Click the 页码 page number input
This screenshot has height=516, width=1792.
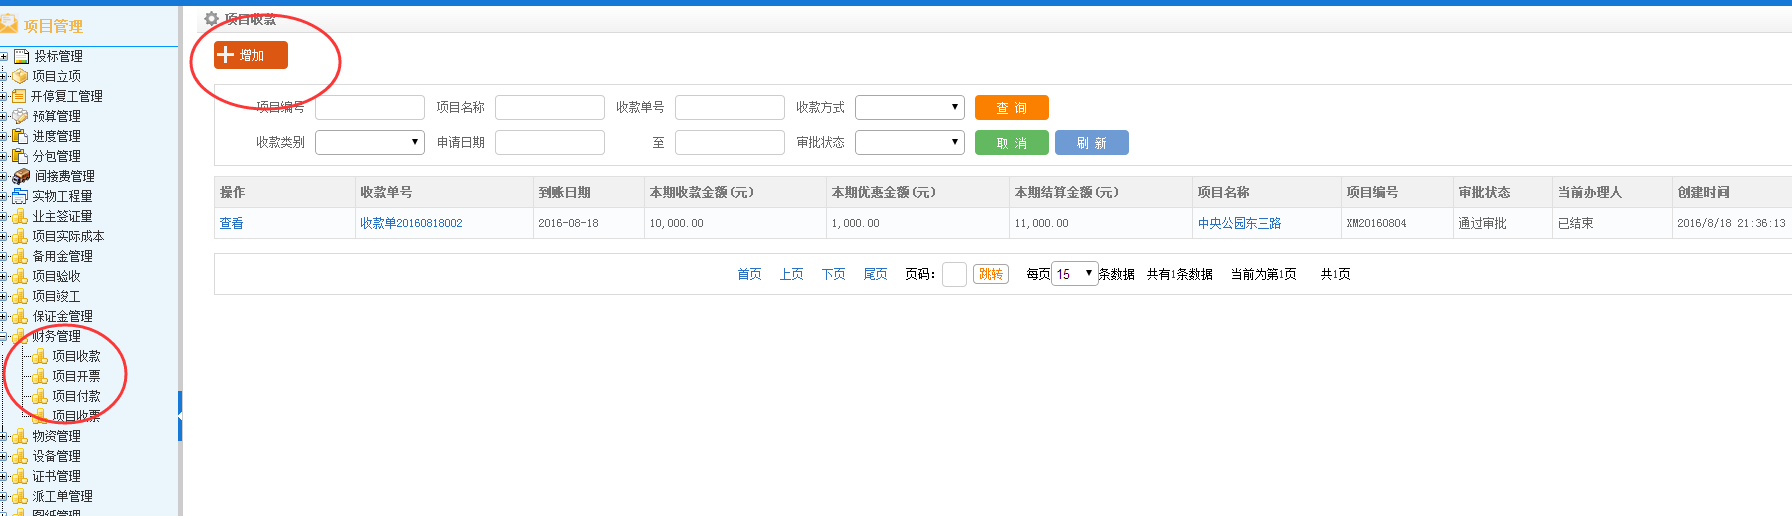tap(954, 274)
